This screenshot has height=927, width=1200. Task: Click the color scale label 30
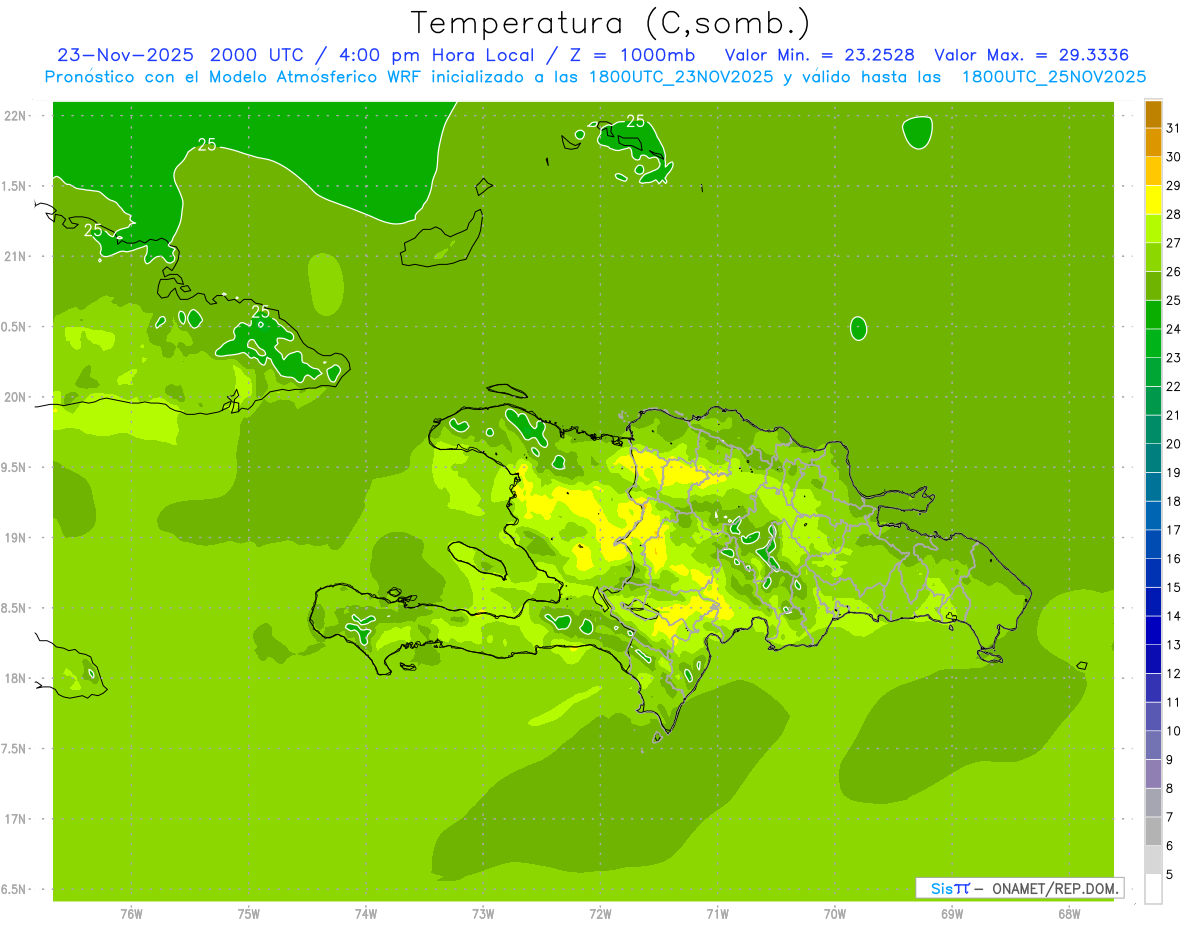(x=1173, y=157)
